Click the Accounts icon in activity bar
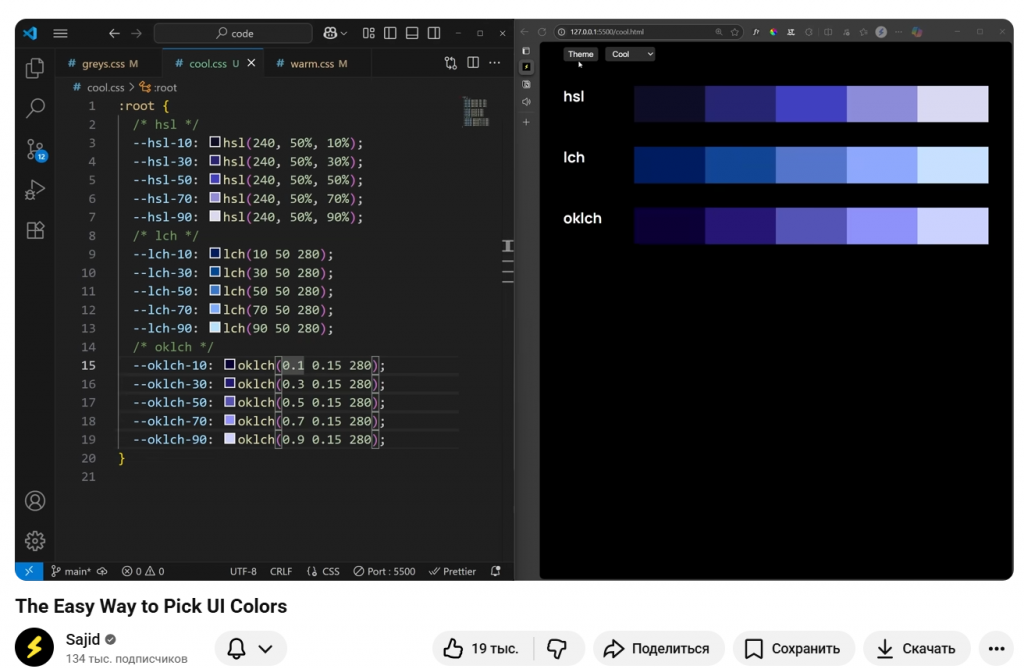Image resolution: width=1024 pixels, height=669 pixels. pos(35,501)
